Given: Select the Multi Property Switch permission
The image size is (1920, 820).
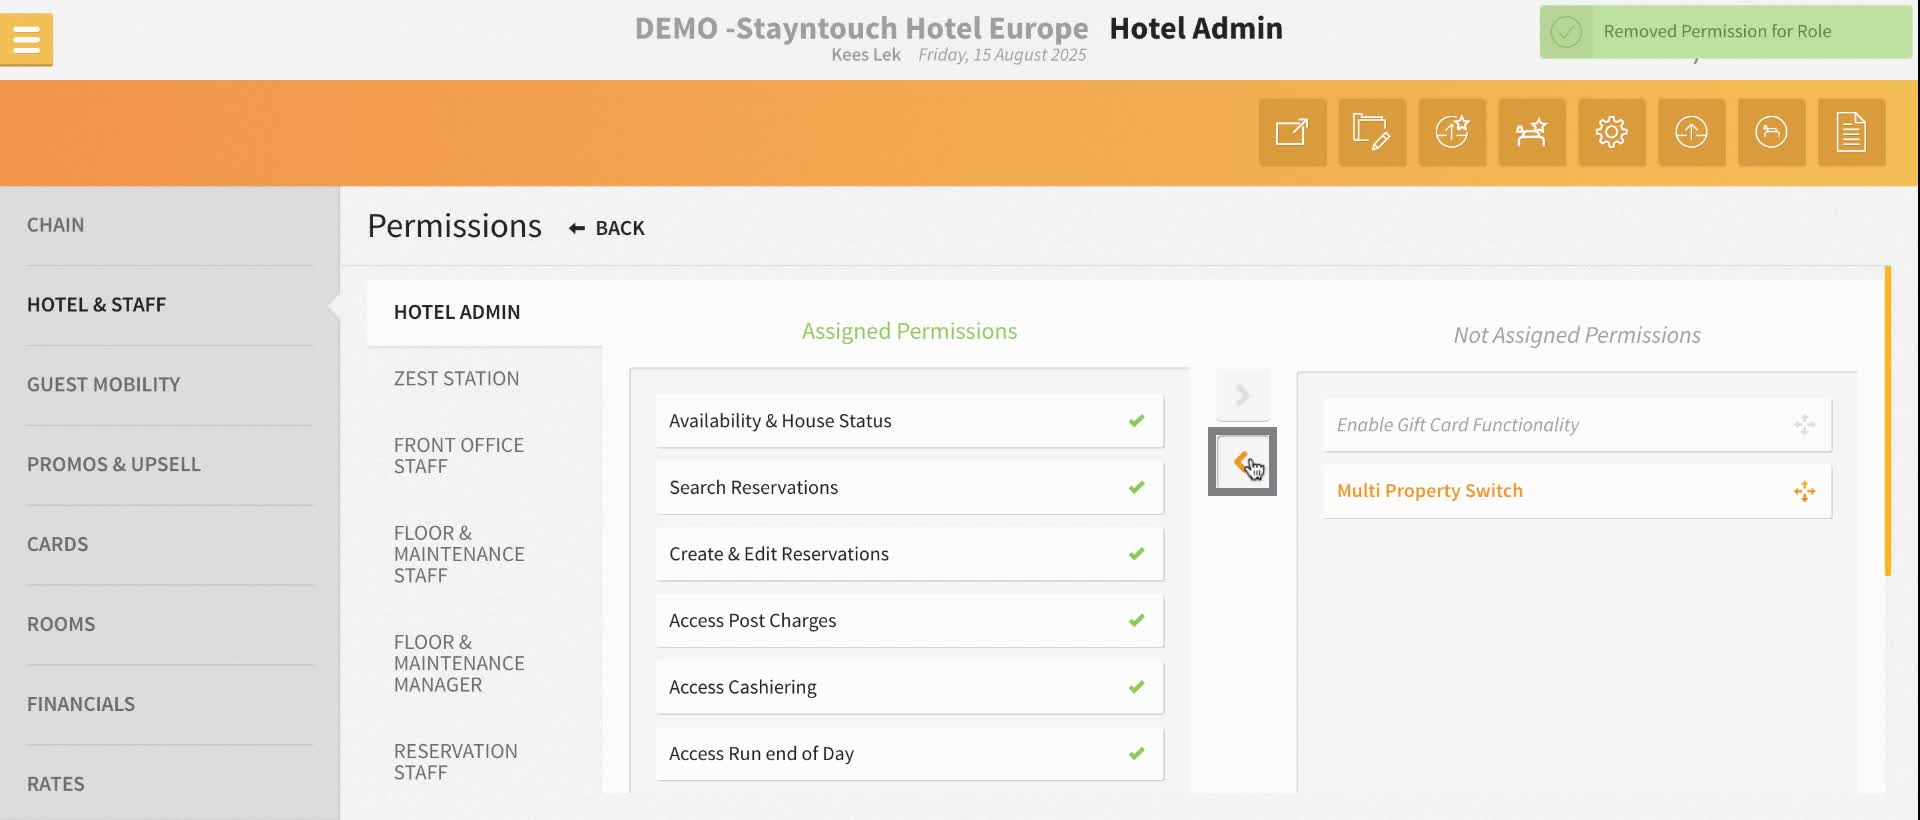Looking at the screenshot, I should coord(1577,491).
